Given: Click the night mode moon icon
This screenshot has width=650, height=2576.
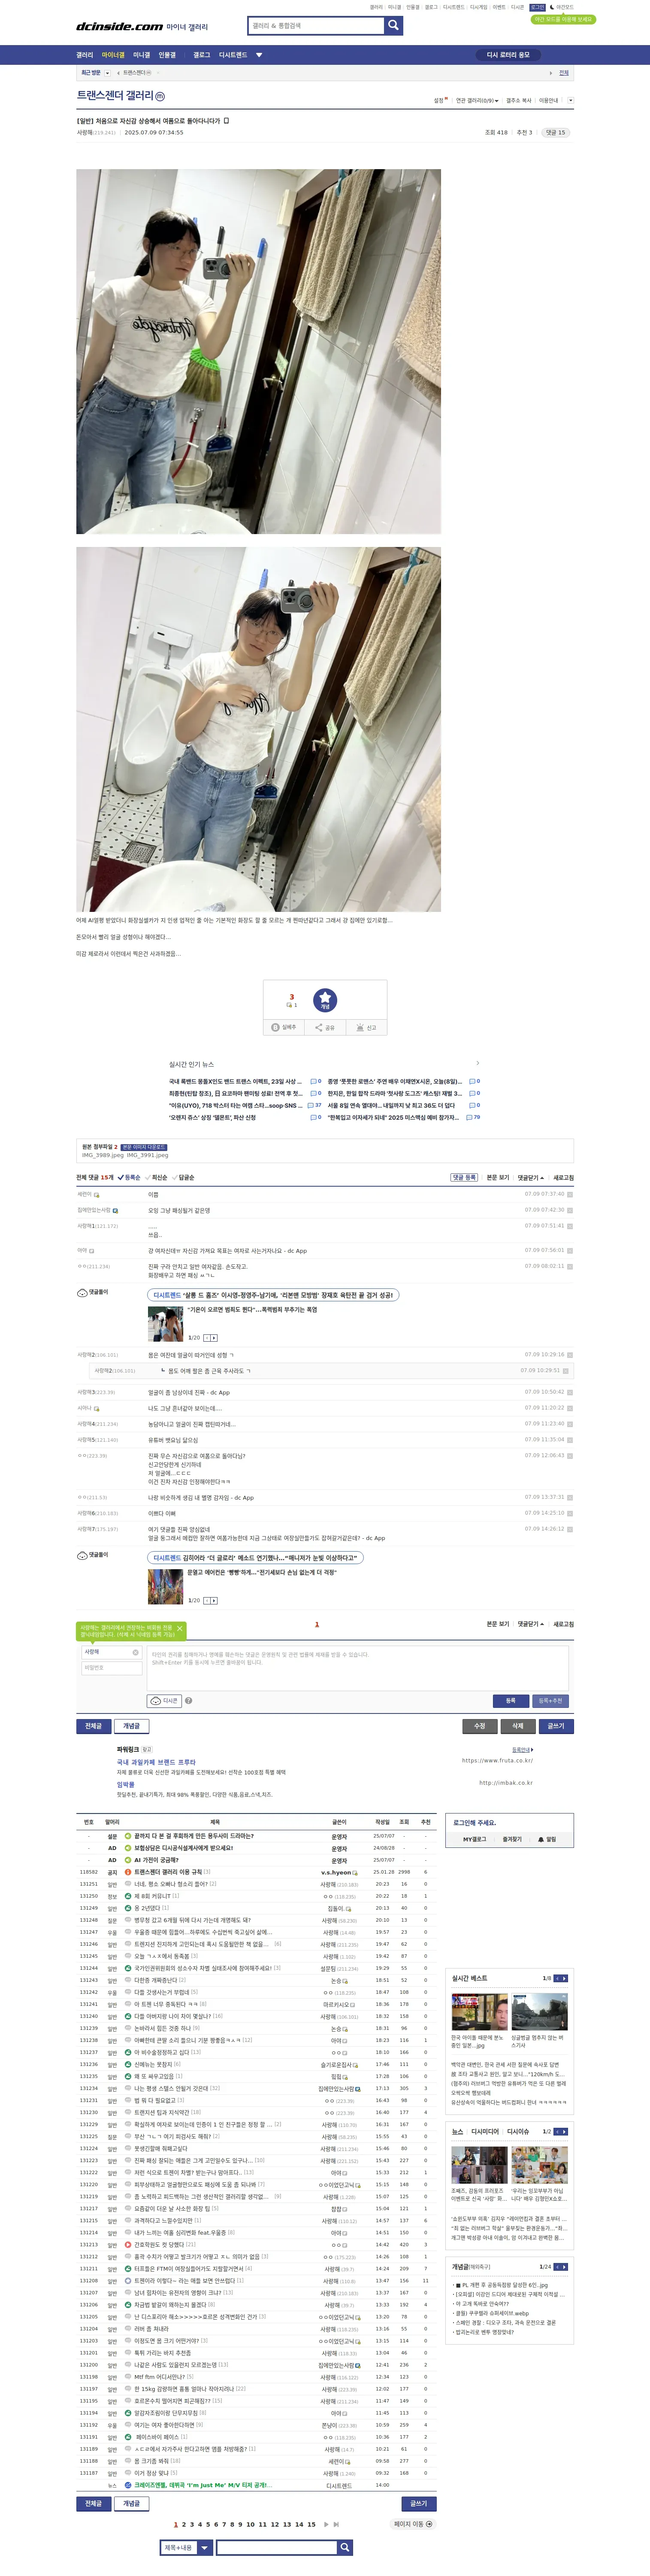Looking at the screenshot, I should point(552,7).
